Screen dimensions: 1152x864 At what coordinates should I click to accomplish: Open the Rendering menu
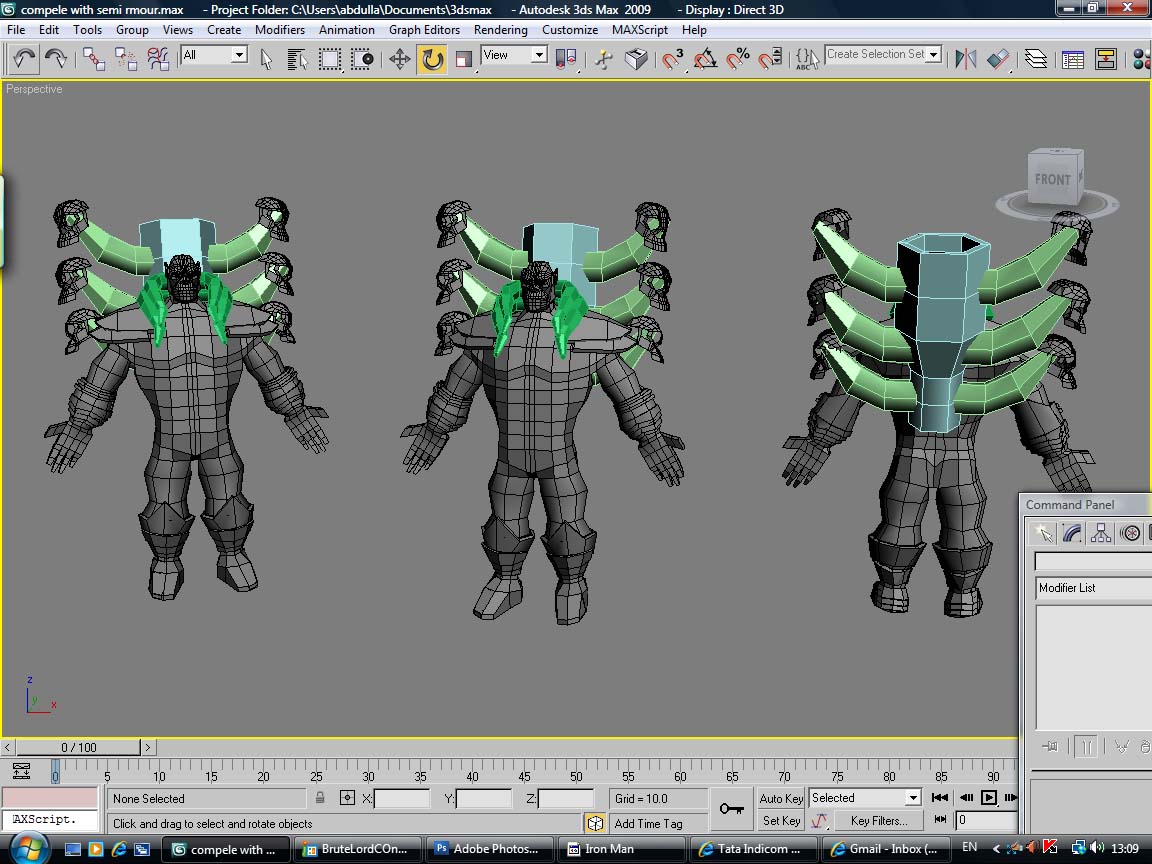500,30
